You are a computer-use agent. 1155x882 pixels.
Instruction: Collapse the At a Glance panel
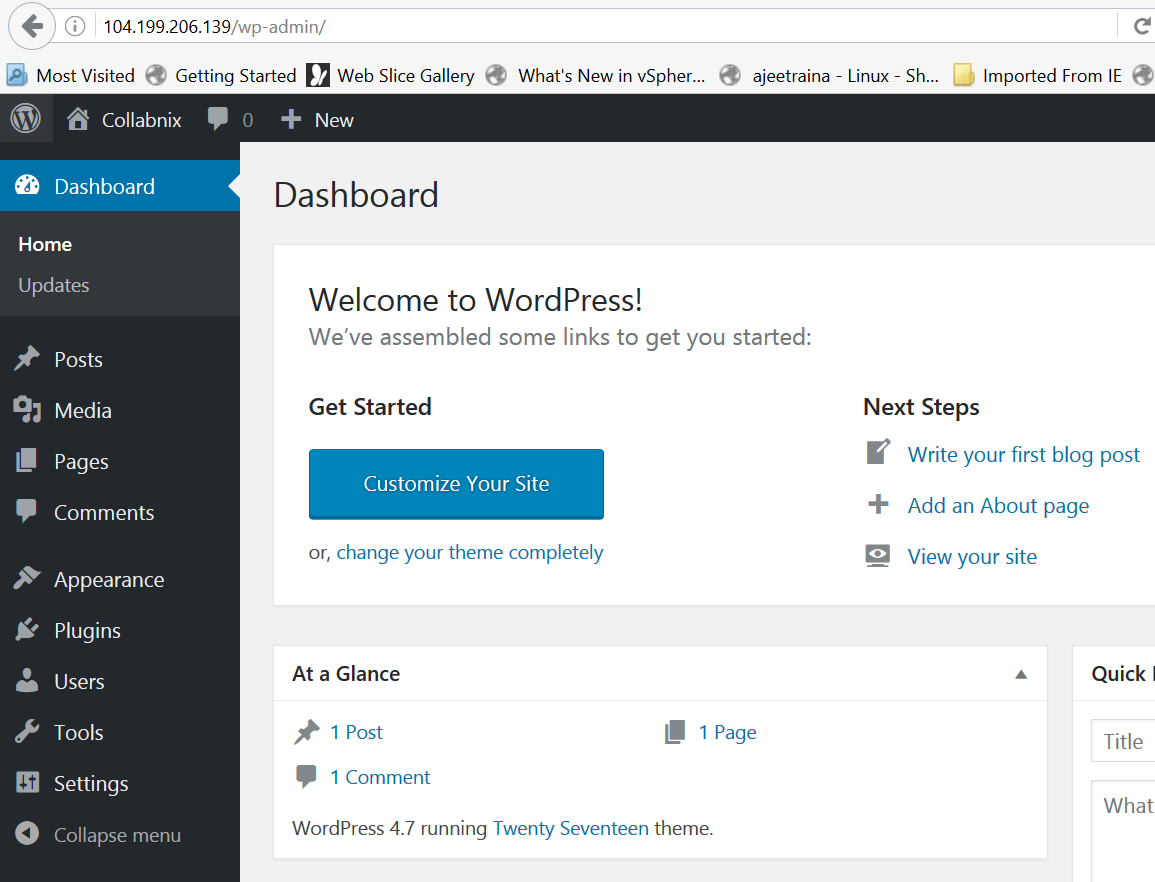1021,674
